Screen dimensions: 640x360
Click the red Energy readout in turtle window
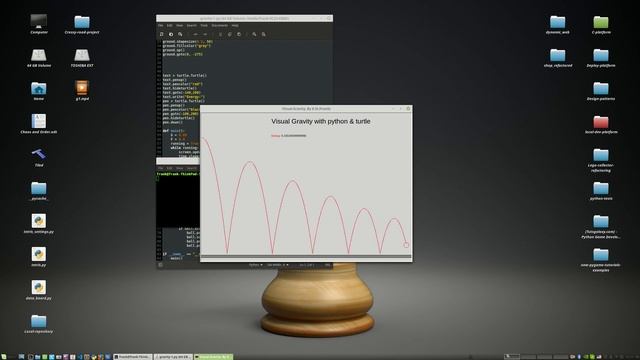(x=289, y=136)
